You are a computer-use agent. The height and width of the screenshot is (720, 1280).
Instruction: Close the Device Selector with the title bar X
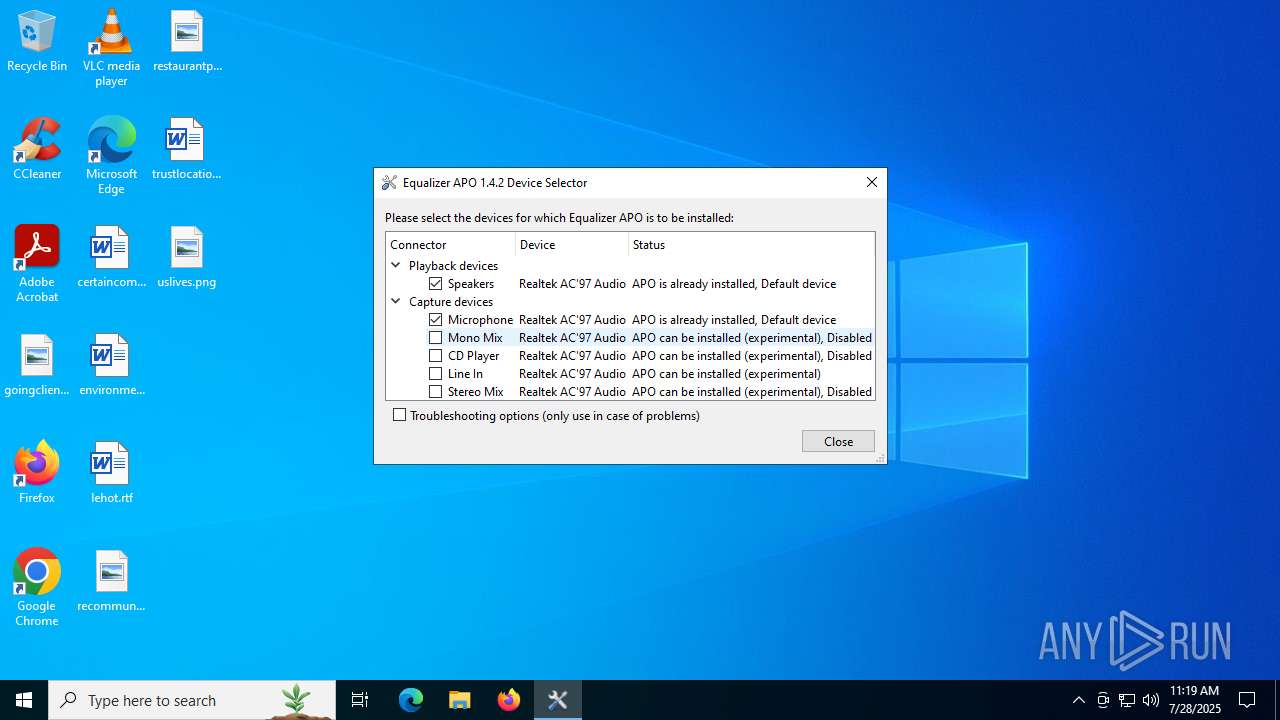click(872, 182)
